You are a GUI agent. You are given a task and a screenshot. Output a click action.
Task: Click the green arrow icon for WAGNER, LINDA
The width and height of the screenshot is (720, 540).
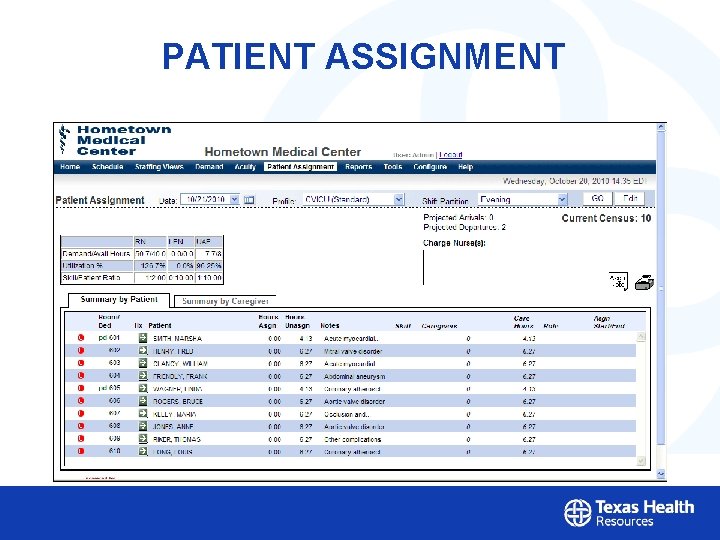(143, 388)
